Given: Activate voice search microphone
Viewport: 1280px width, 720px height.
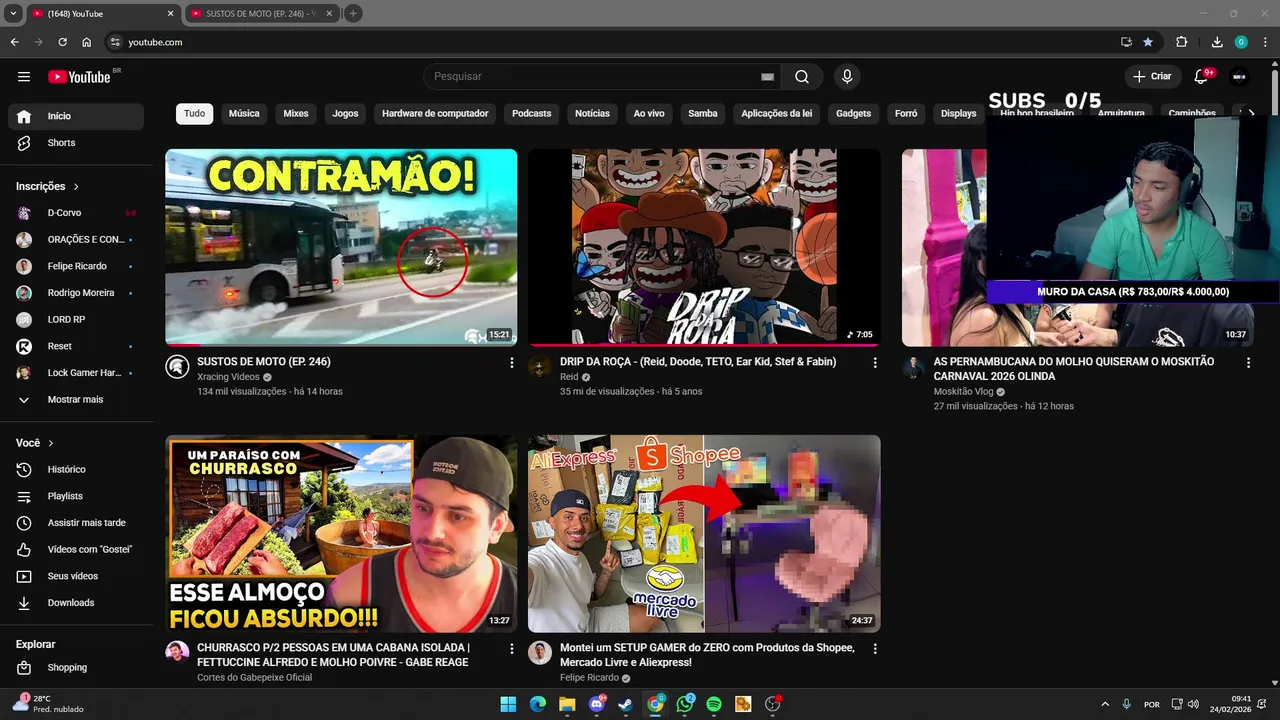Looking at the screenshot, I should coord(847,77).
